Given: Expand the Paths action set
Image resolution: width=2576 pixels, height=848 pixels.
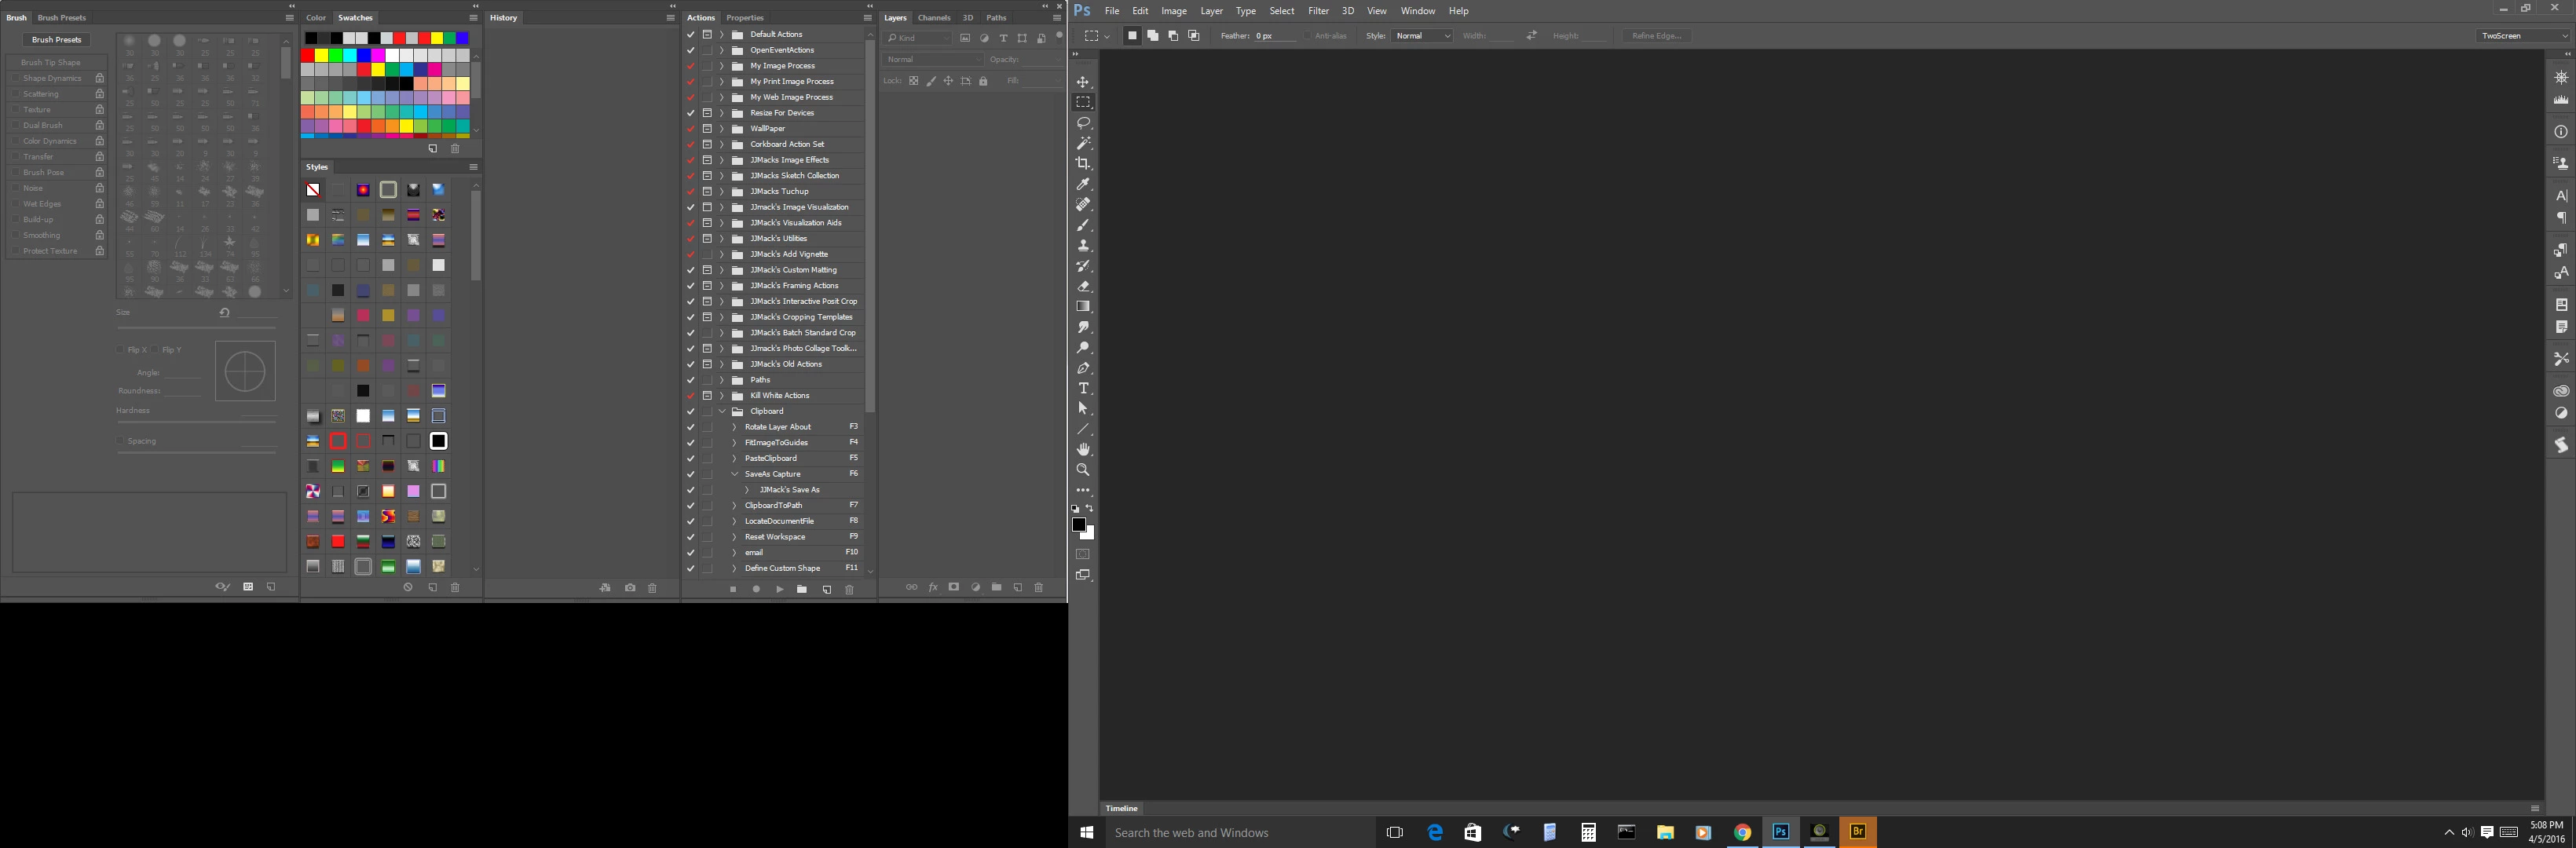Looking at the screenshot, I should point(722,380).
